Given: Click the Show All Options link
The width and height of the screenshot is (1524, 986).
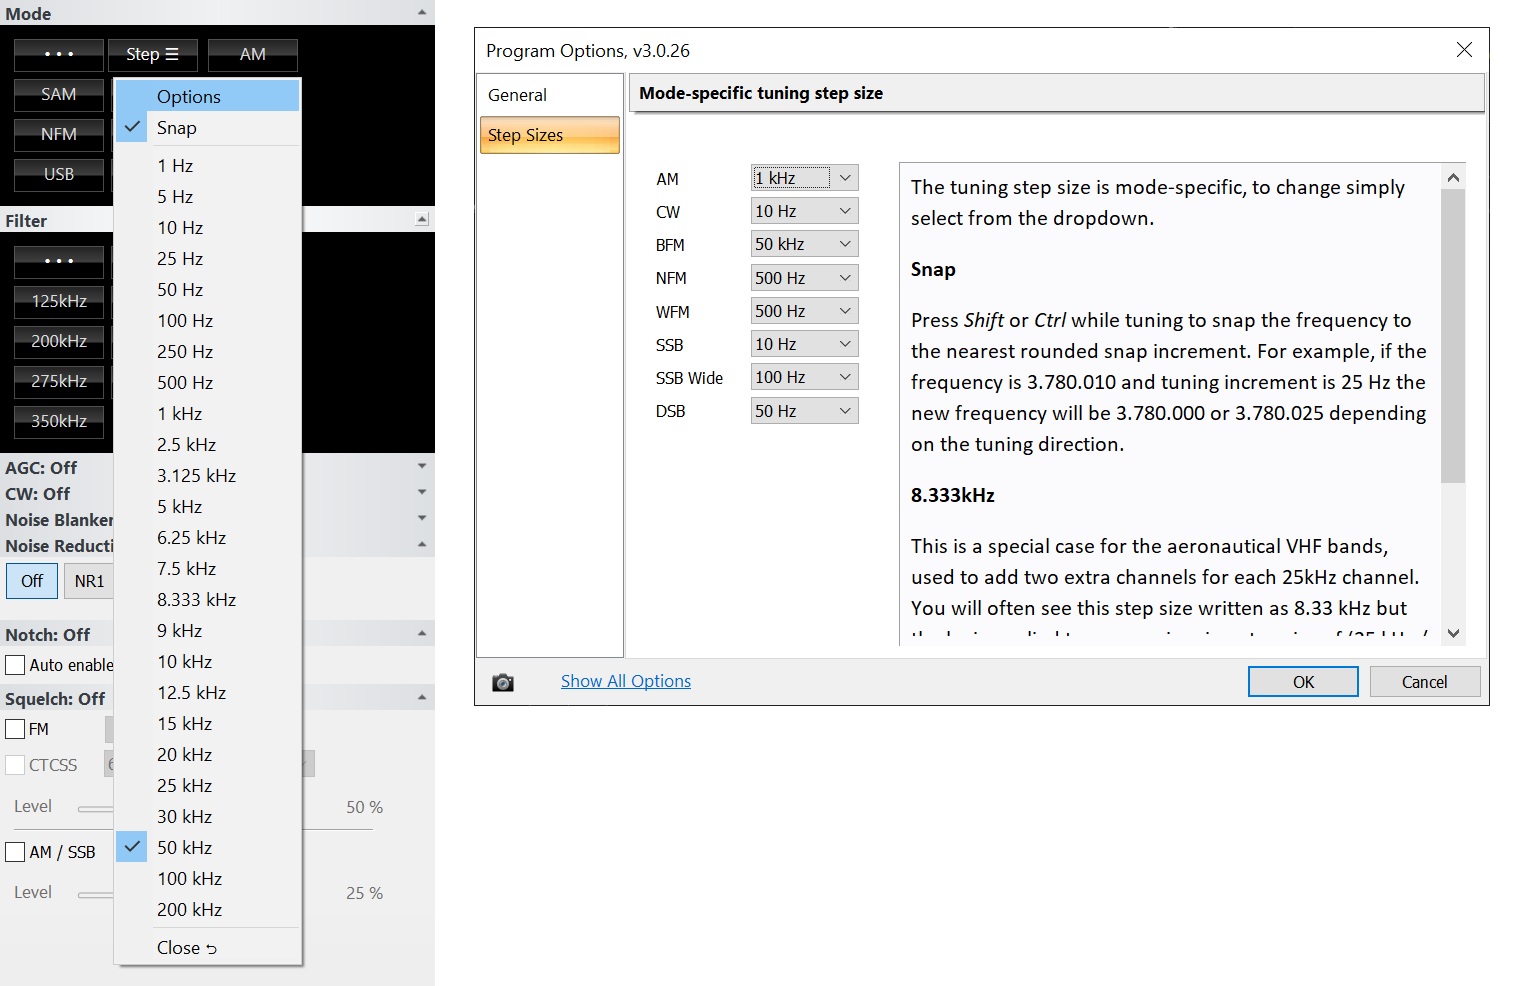Looking at the screenshot, I should click(x=626, y=681).
